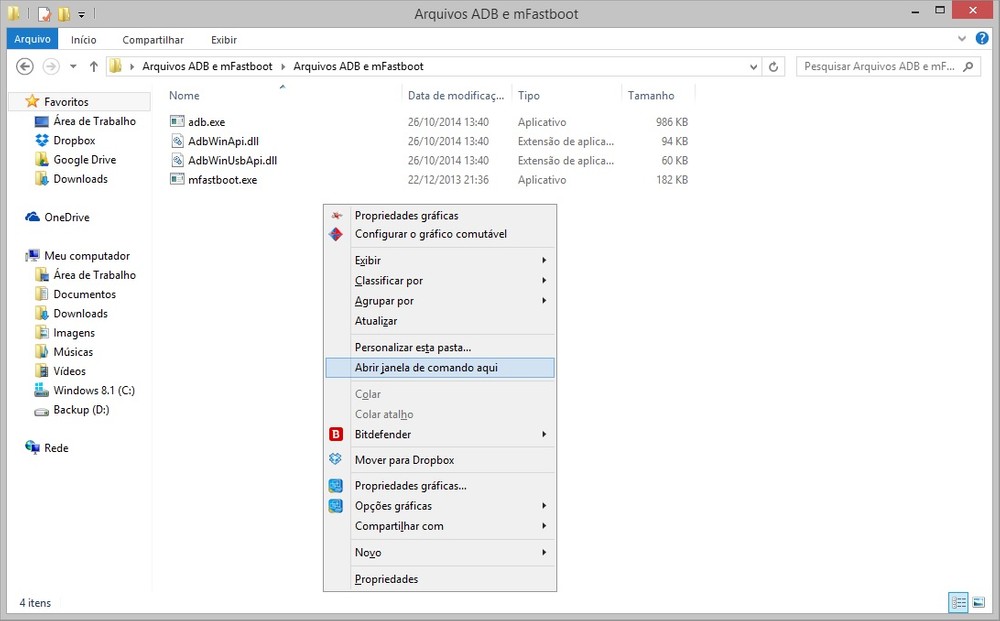Switch to details view in status bar
This screenshot has width=1000, height=621.
[959, 602]
